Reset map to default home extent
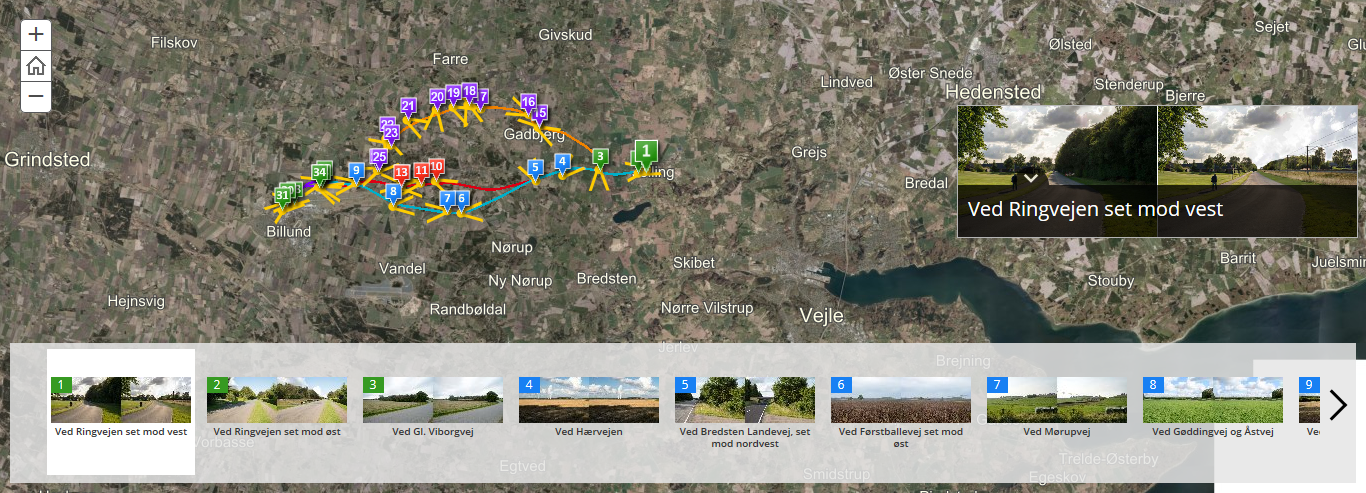This screenshot has width=1366, height=493. [x=36, y=66]
